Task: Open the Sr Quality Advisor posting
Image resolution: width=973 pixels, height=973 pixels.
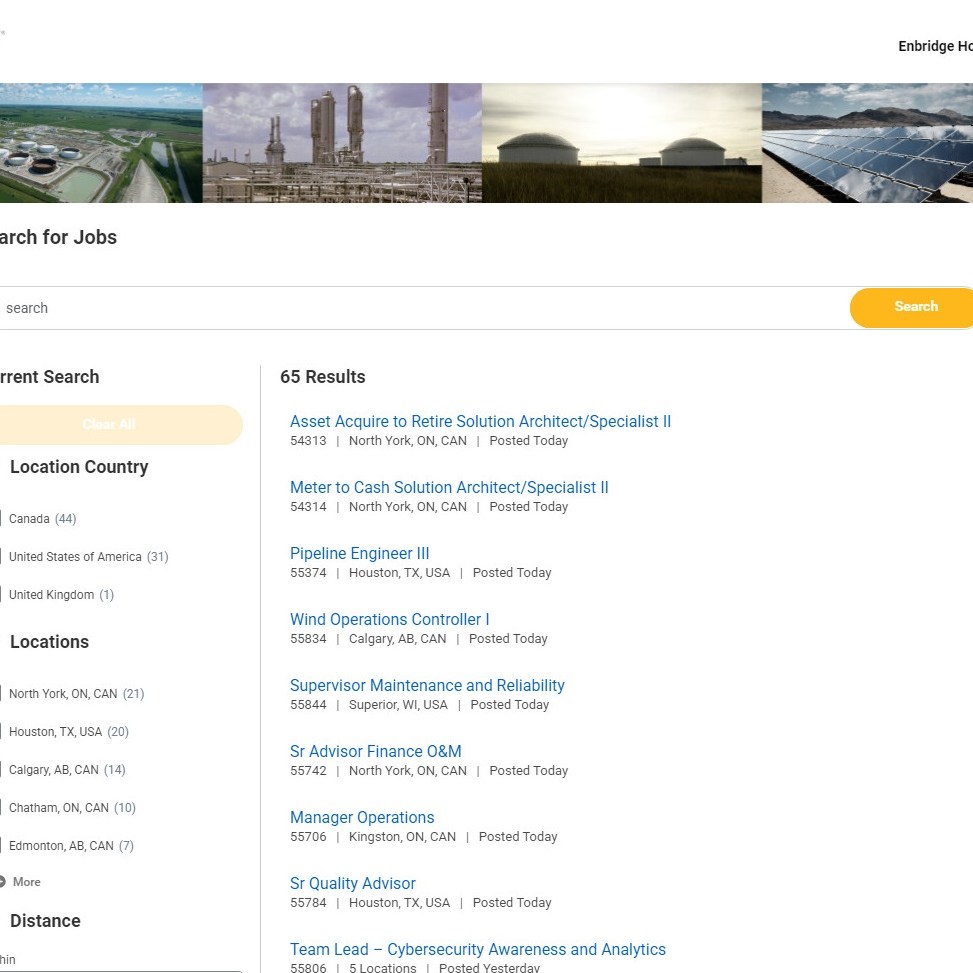Action: pyautogui.click(x=352, y=883)
